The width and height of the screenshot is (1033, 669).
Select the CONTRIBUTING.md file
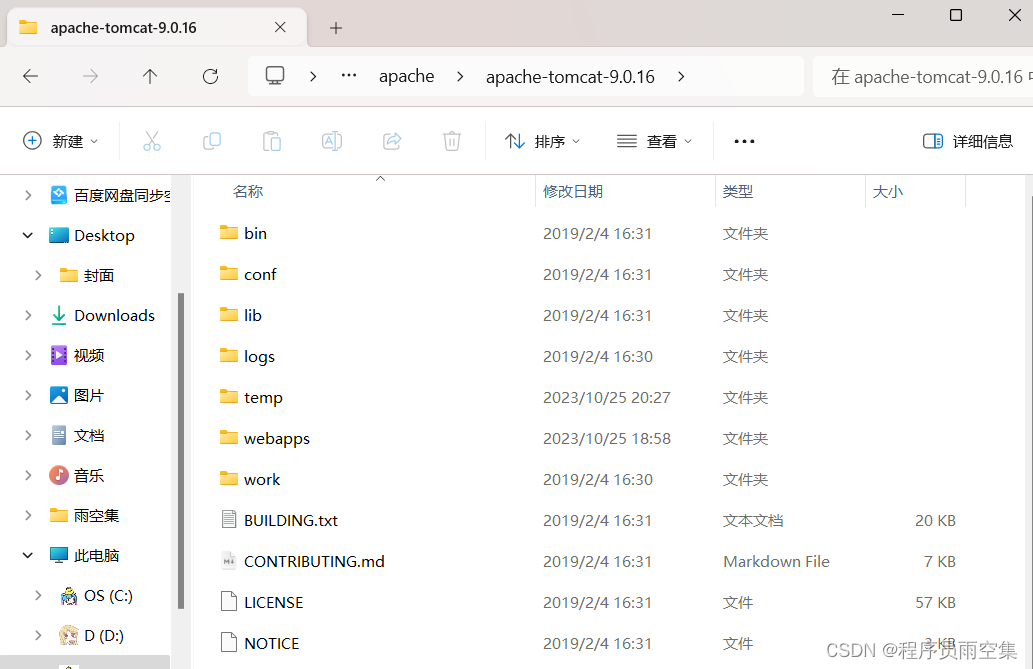pyautogui.click(x=314, y=562)
